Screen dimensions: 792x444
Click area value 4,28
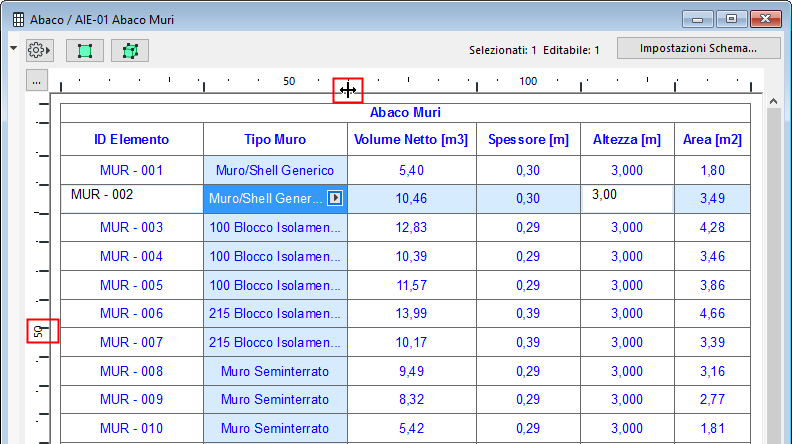coord(713,227)
